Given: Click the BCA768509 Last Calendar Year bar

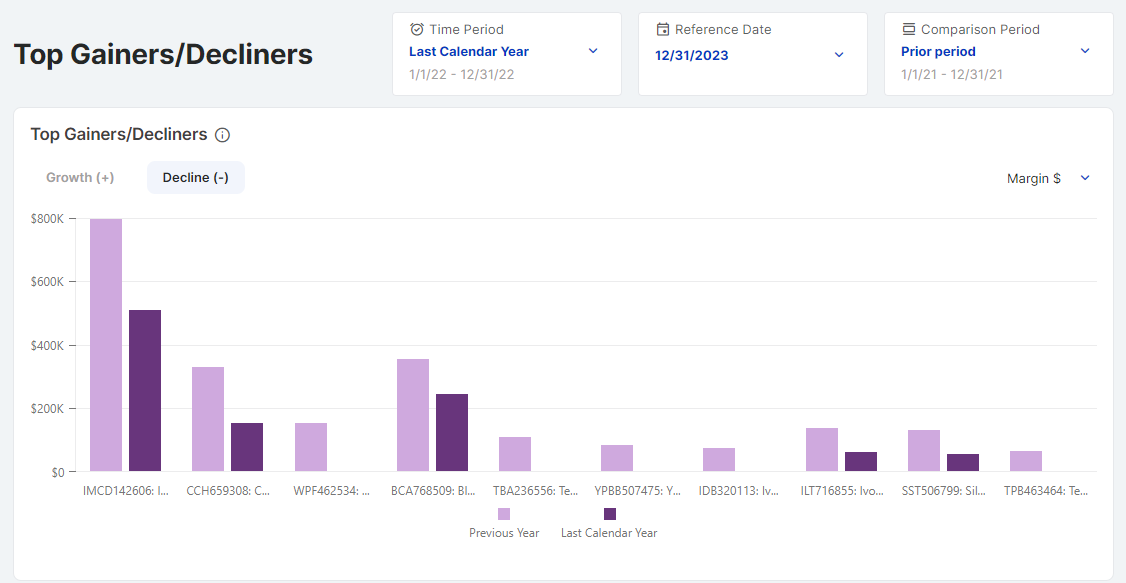Looking at the screenshot, I should click(x=452, y=432).
